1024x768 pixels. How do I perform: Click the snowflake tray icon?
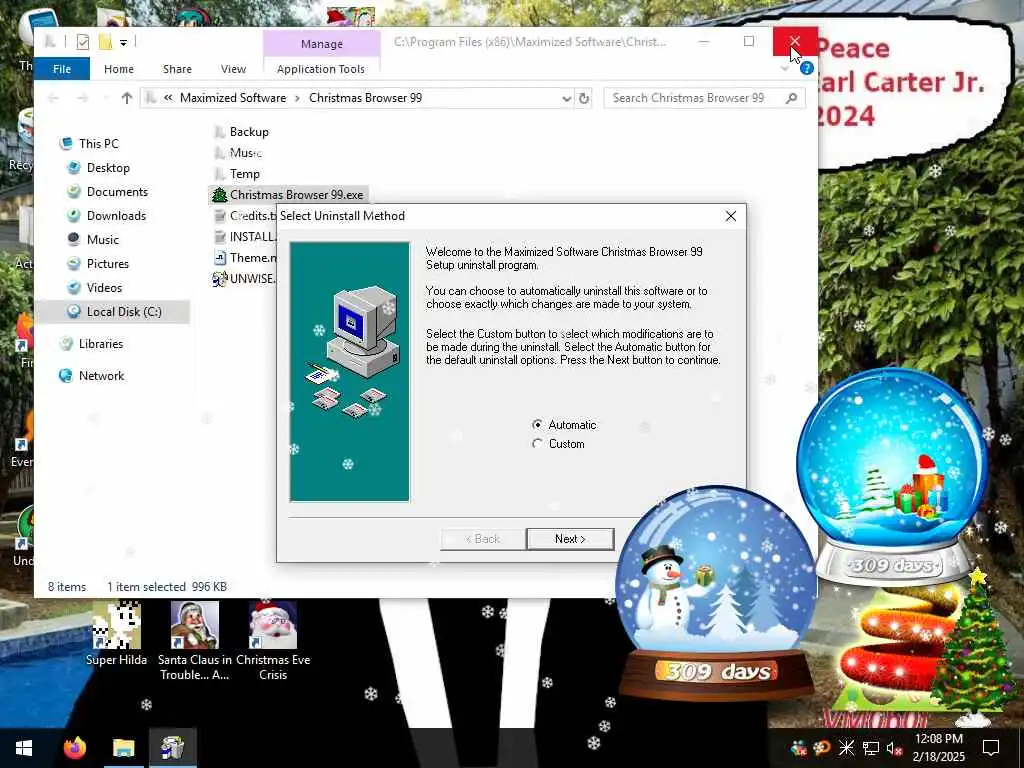(x=846, y=748)
